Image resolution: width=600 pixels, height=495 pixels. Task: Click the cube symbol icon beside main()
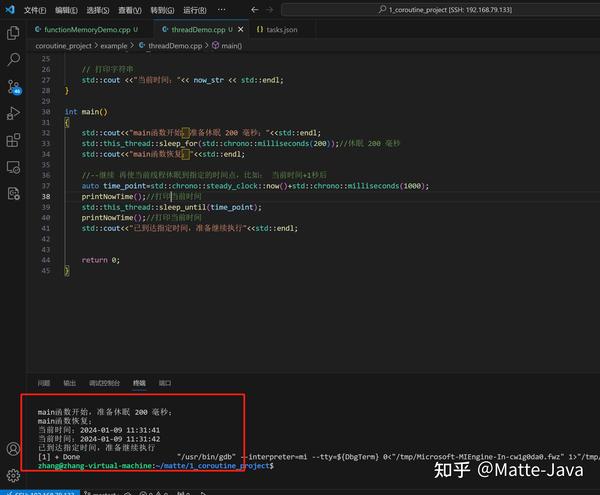215,46
